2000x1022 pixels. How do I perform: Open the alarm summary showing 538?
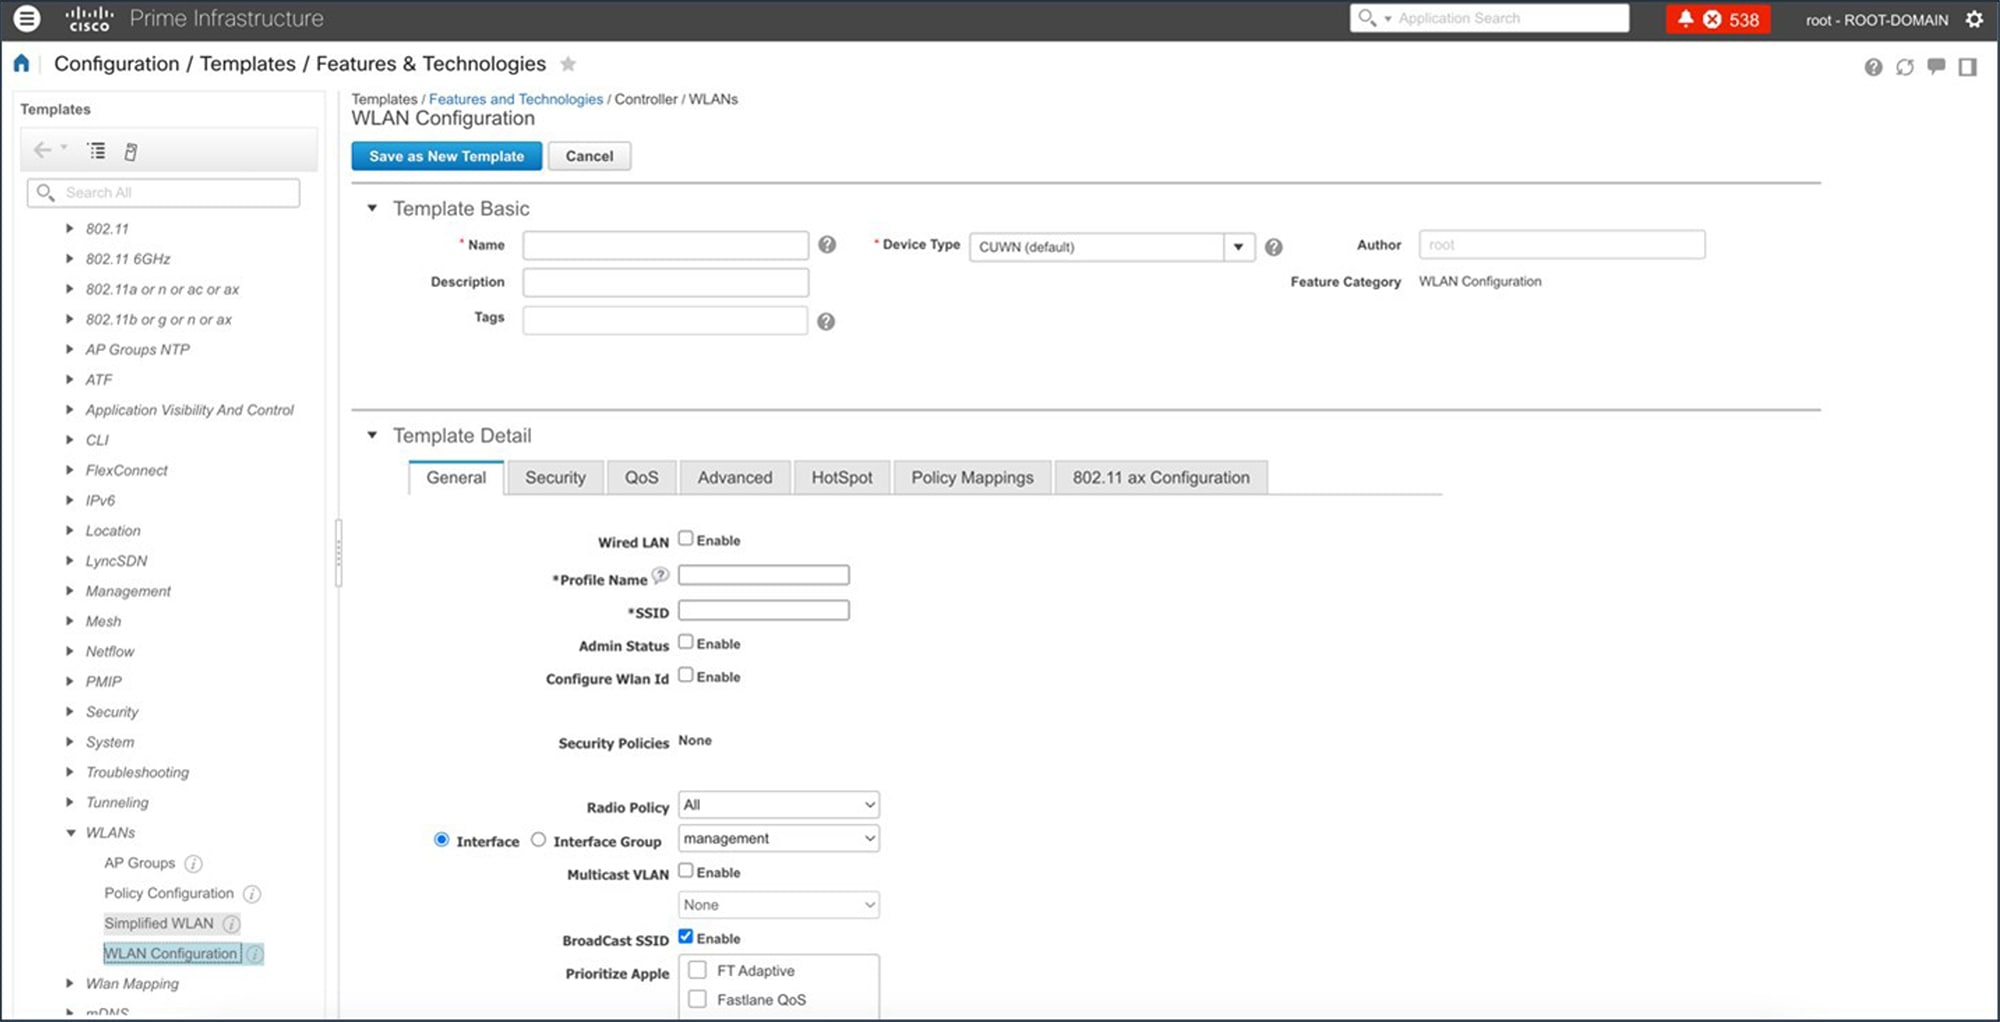(x=1718, y=19)
